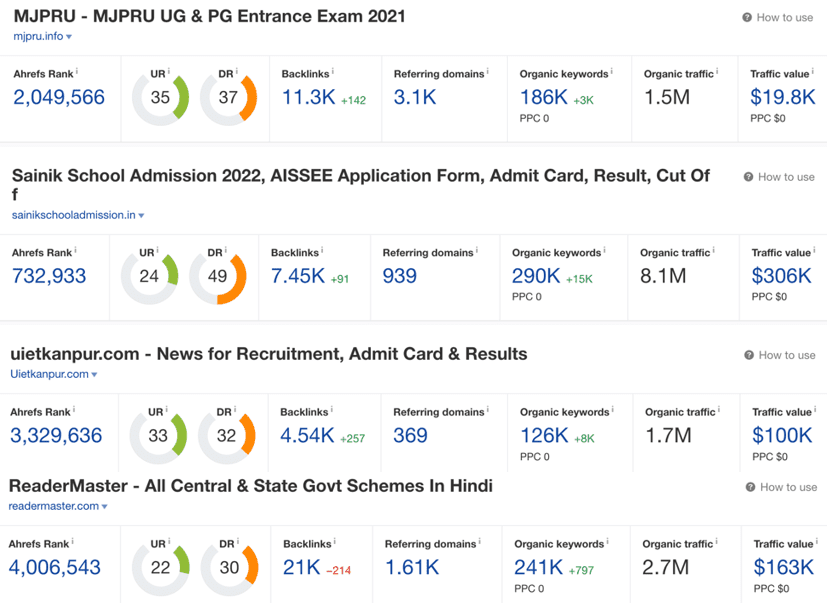Image resolution: width=831 pixels, height=606 pixels.
Task: Click the help icon beside Sainik School's How to use
Action: [748, 177]
